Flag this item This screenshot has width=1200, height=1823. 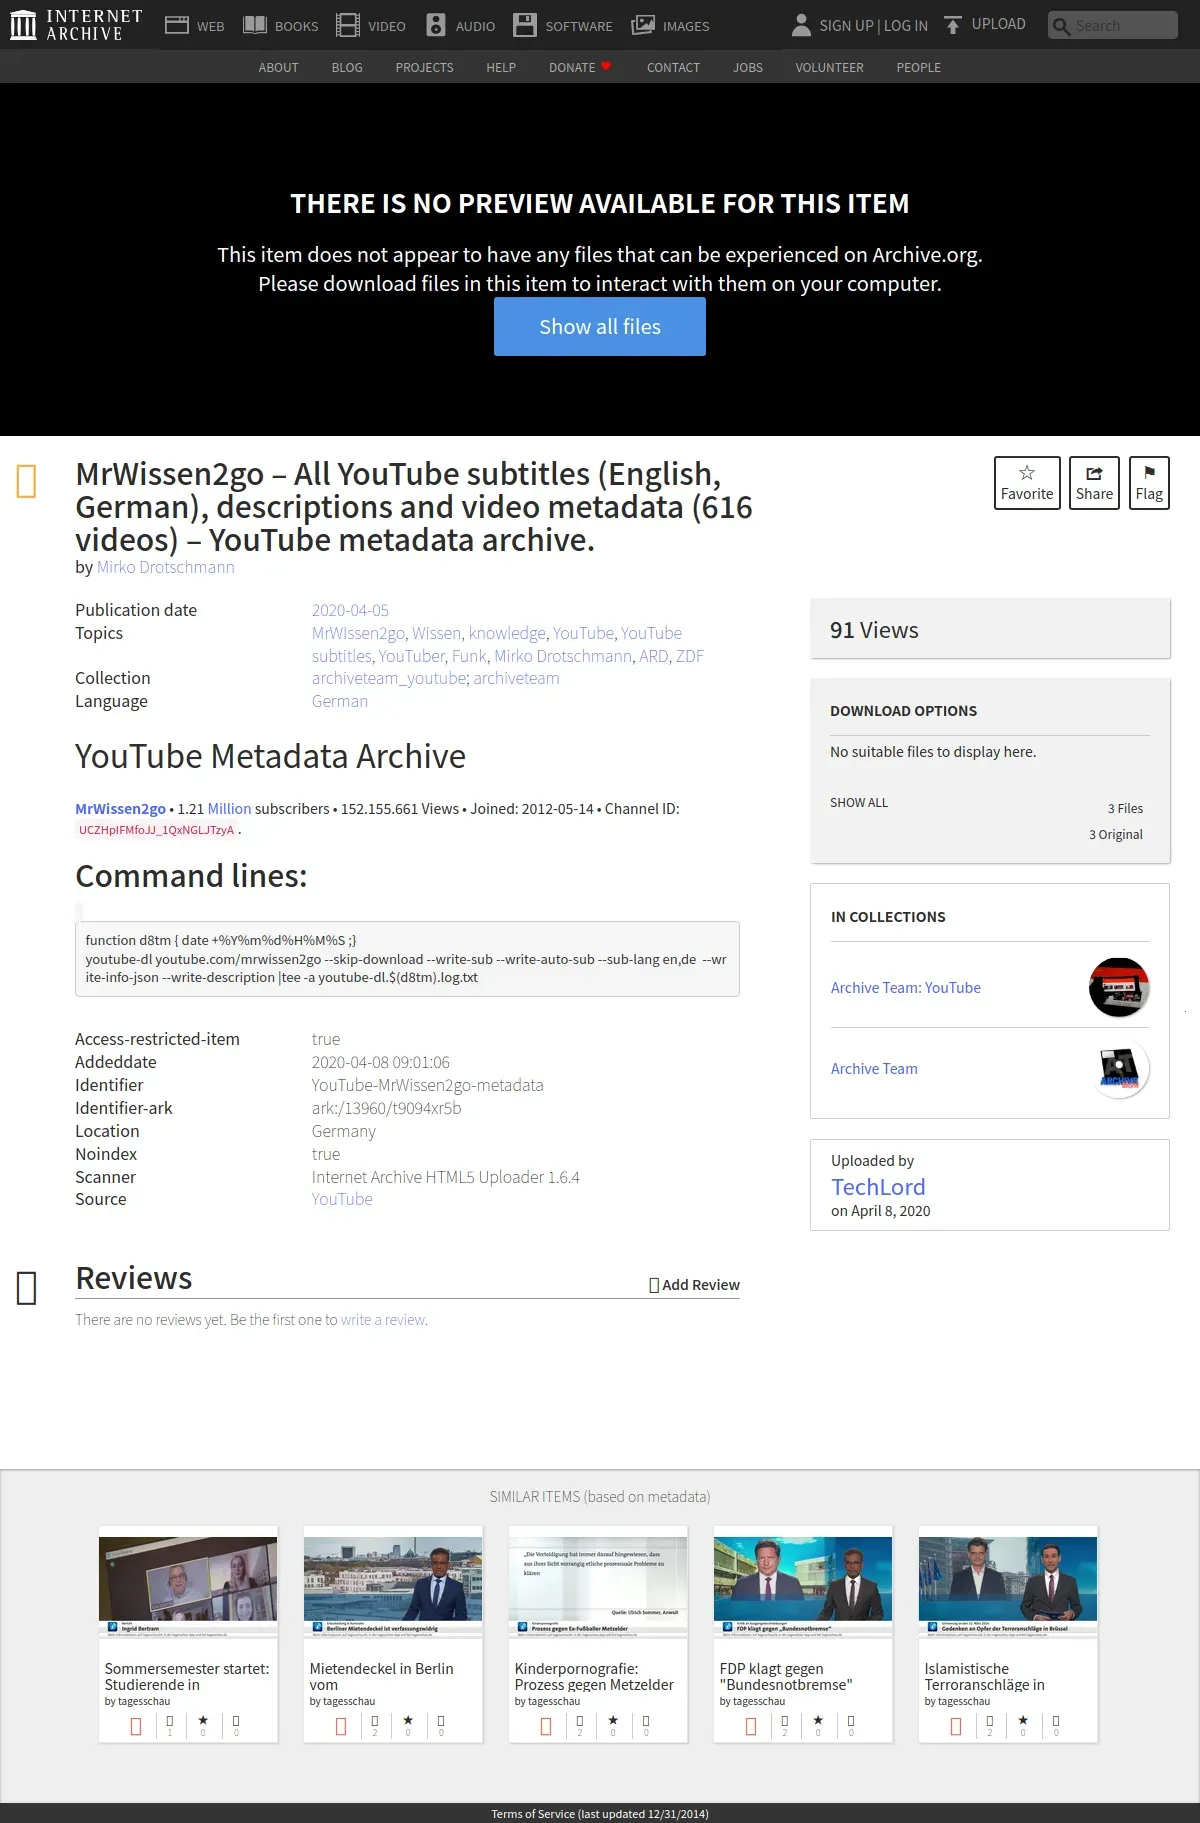click(x=1149, y=483)
